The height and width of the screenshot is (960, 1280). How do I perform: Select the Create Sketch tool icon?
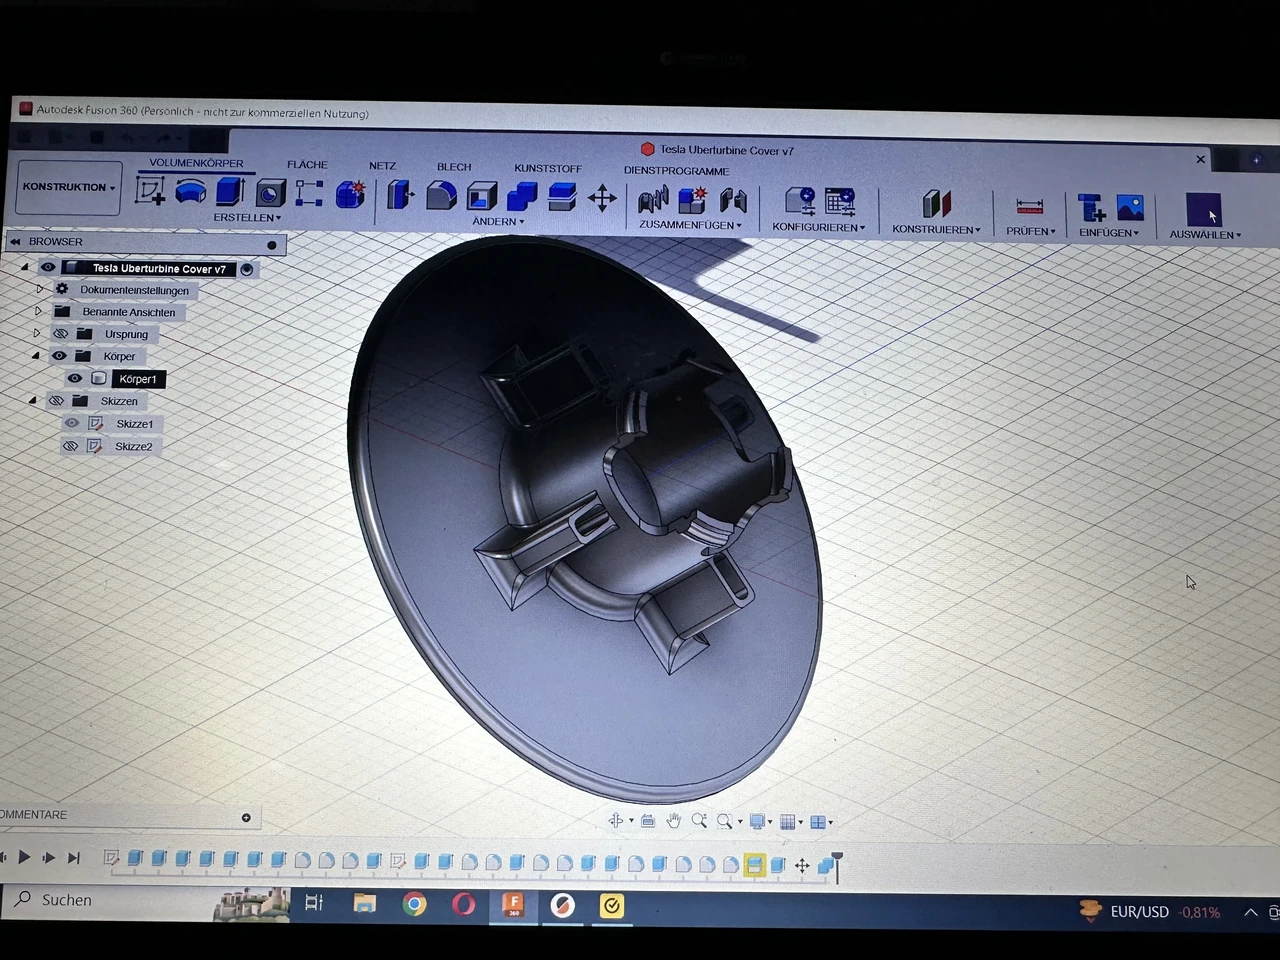150,190
